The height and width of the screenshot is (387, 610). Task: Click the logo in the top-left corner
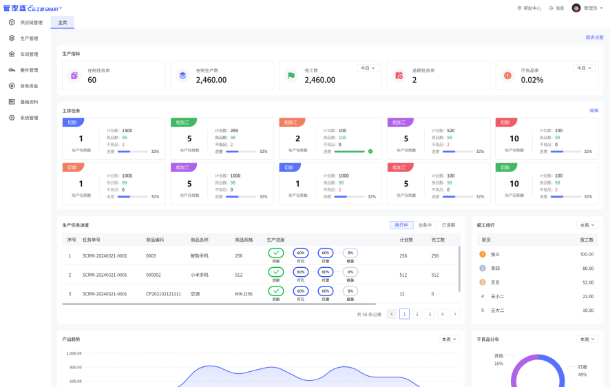(x=32, y=8)
